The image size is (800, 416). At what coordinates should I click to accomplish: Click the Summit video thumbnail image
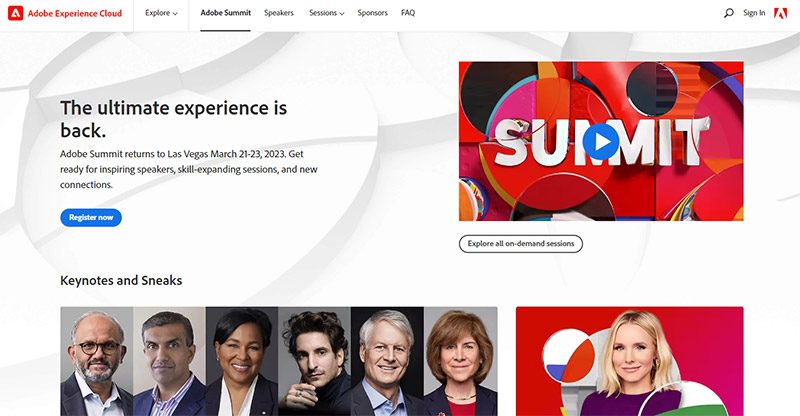click(601, 141)
